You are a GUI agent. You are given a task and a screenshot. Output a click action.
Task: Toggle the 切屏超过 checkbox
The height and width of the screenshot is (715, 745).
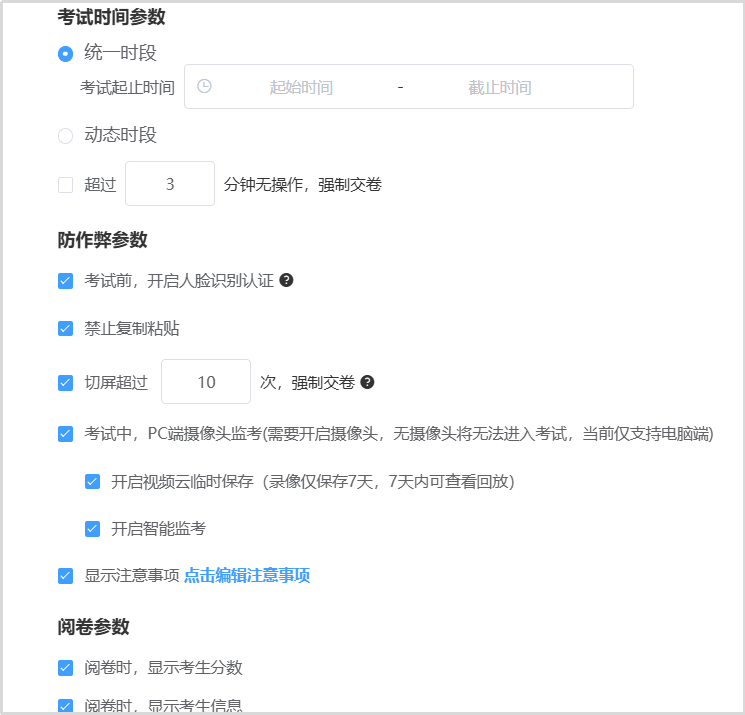[x=66, y=382]
